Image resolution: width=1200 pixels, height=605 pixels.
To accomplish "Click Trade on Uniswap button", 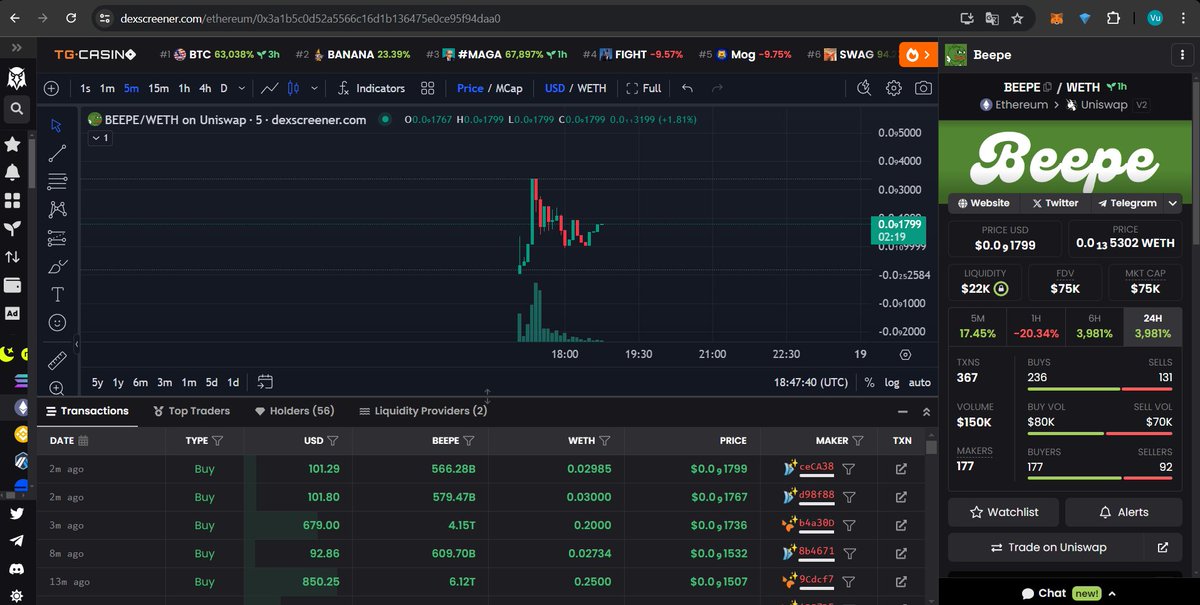I will point(1046,548).
